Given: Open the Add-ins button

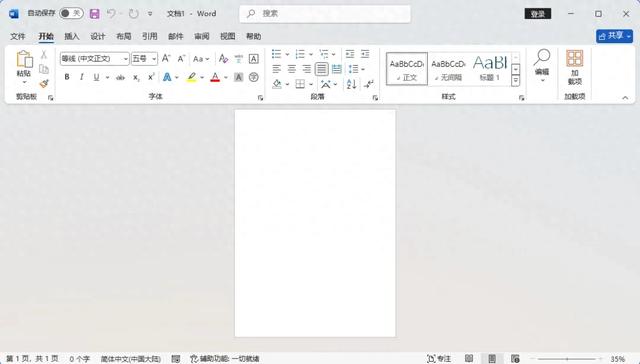Looking at the screenshot, I should (575, 67).
